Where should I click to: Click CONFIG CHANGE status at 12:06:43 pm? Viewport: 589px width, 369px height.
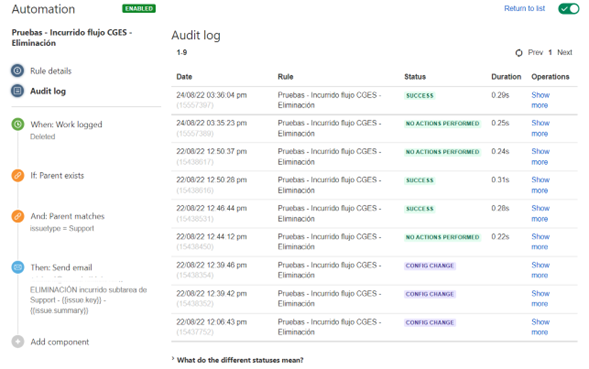click(430, 322)
